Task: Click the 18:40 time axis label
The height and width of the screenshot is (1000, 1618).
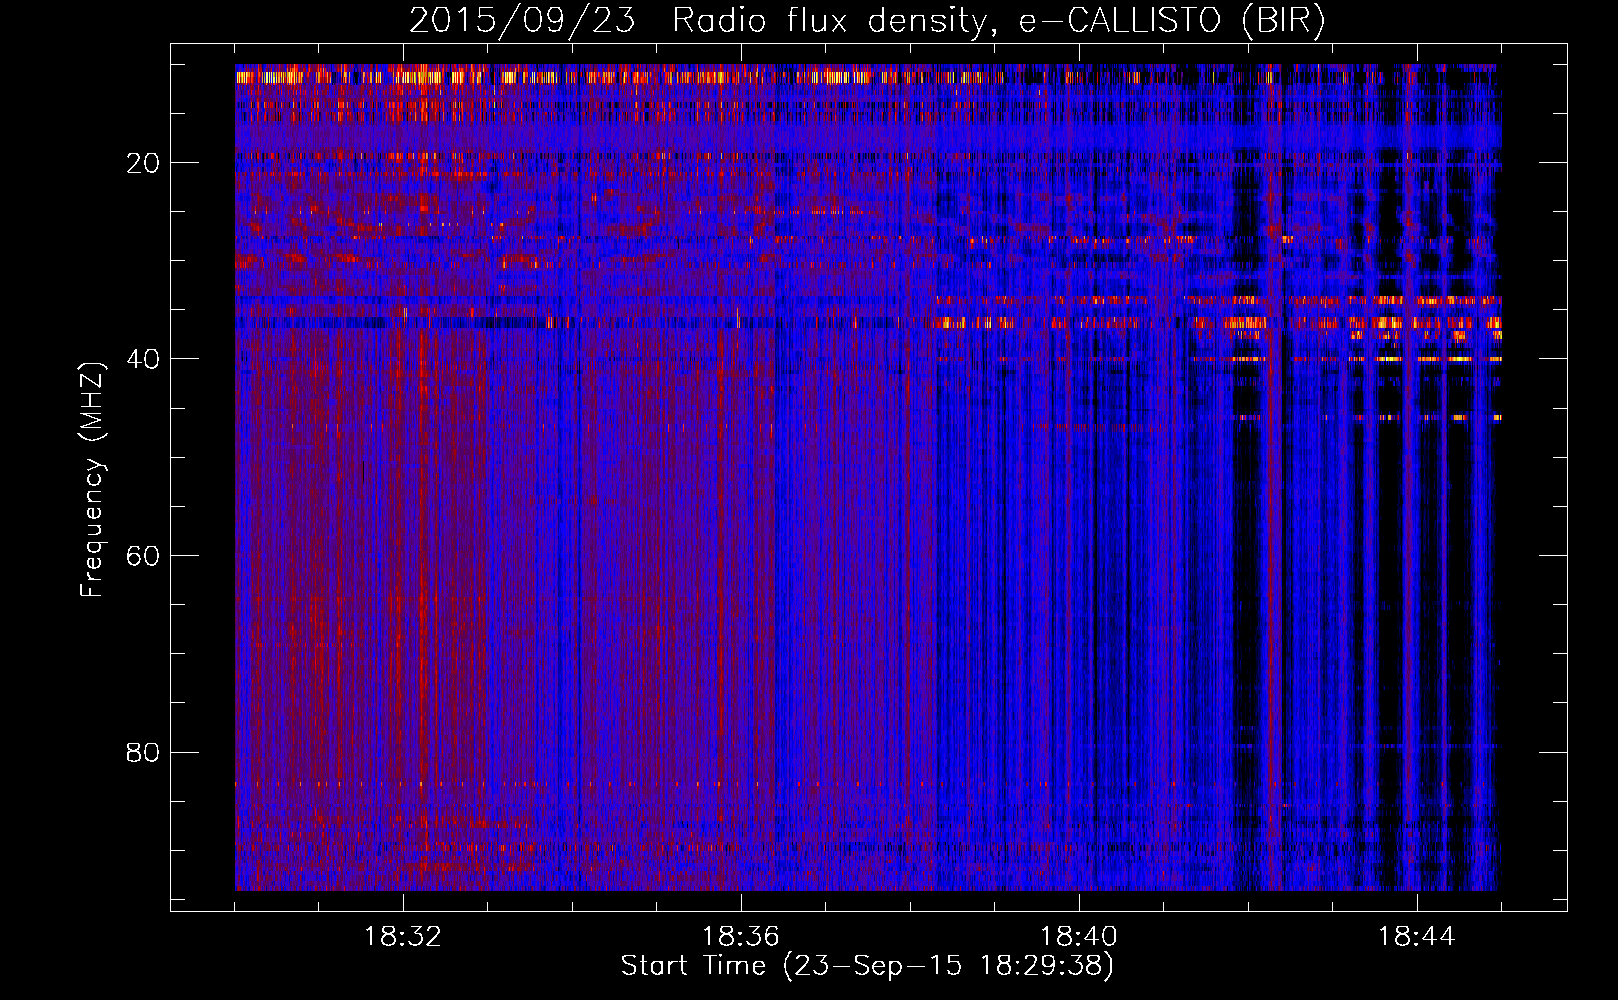Action: coord(1079,937)
